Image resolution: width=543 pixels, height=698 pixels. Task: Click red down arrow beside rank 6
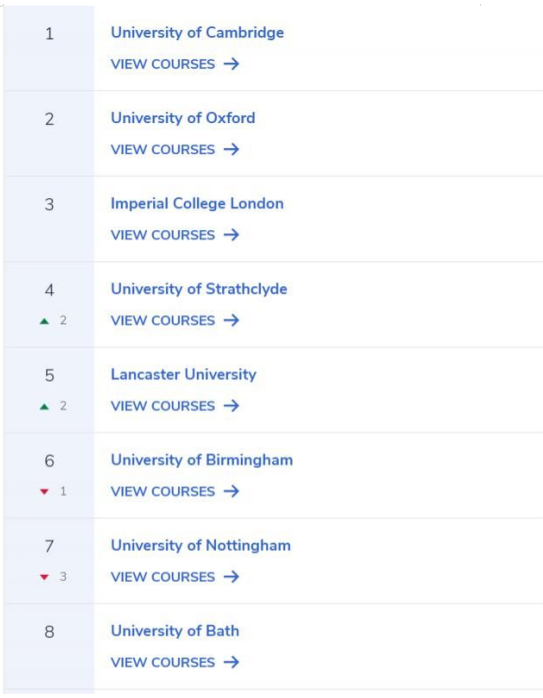point(45,491)
